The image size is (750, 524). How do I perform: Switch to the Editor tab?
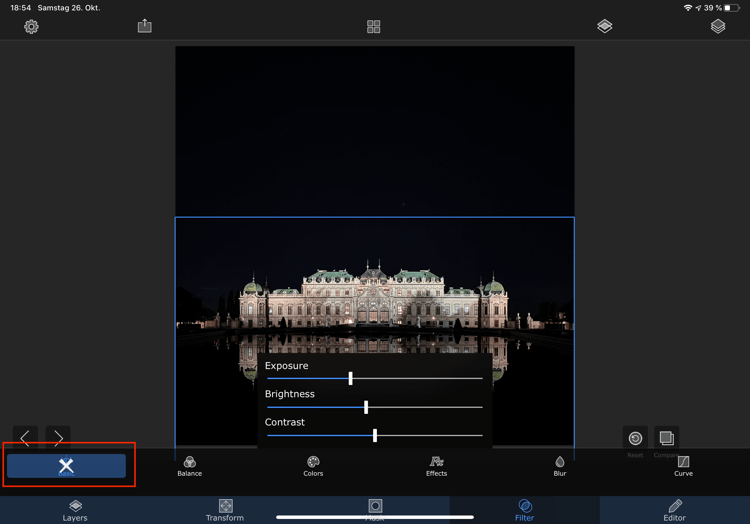[x=674, y=510]
